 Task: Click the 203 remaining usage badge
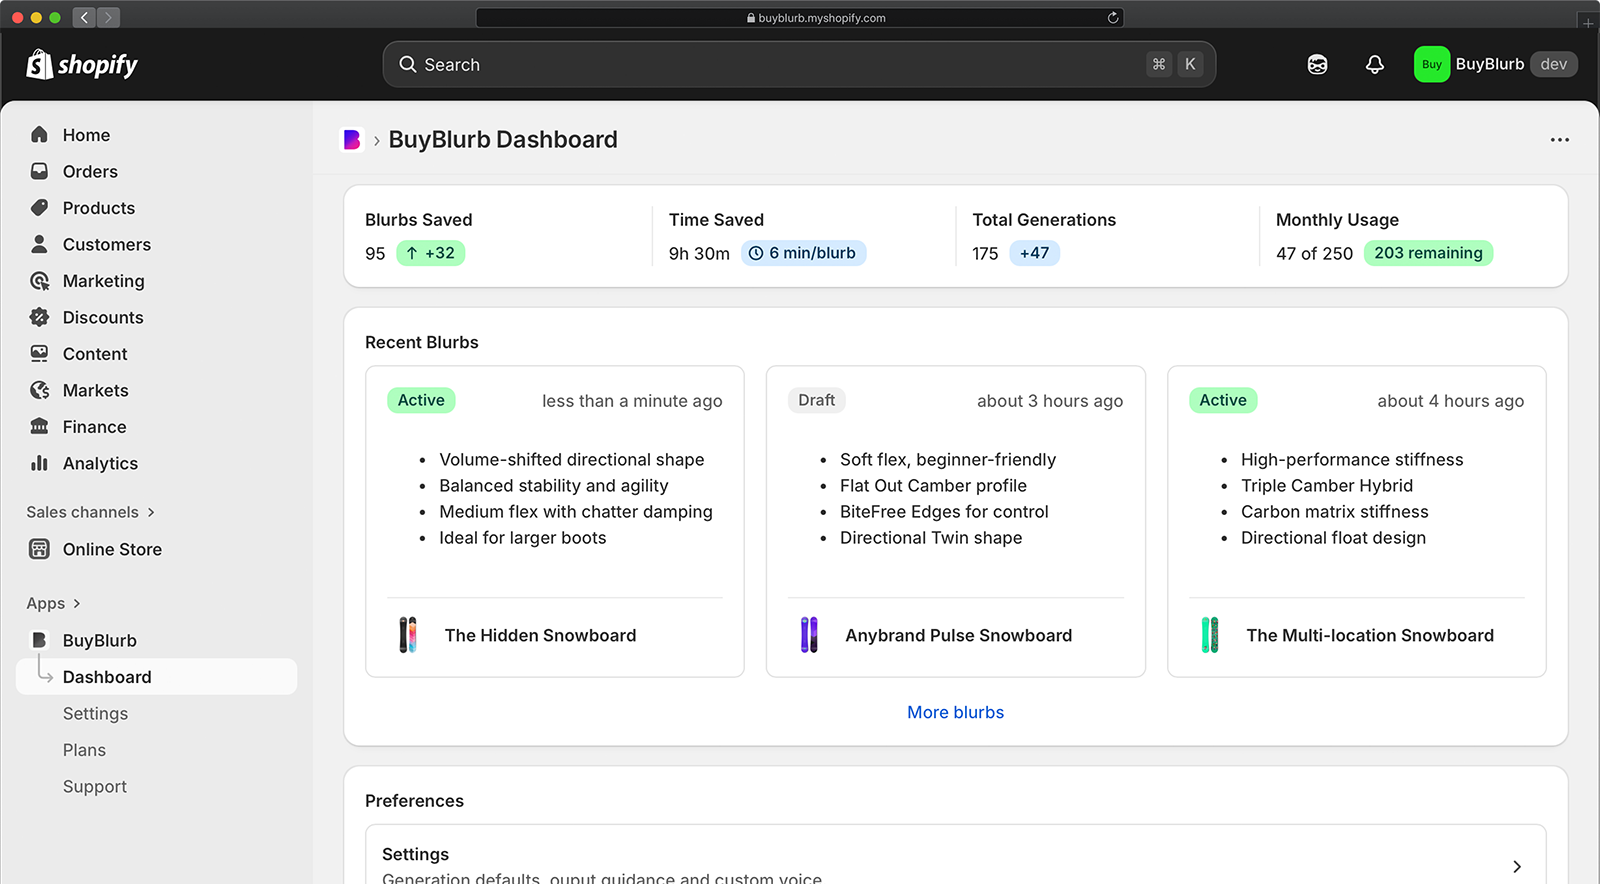[1428, 253]
